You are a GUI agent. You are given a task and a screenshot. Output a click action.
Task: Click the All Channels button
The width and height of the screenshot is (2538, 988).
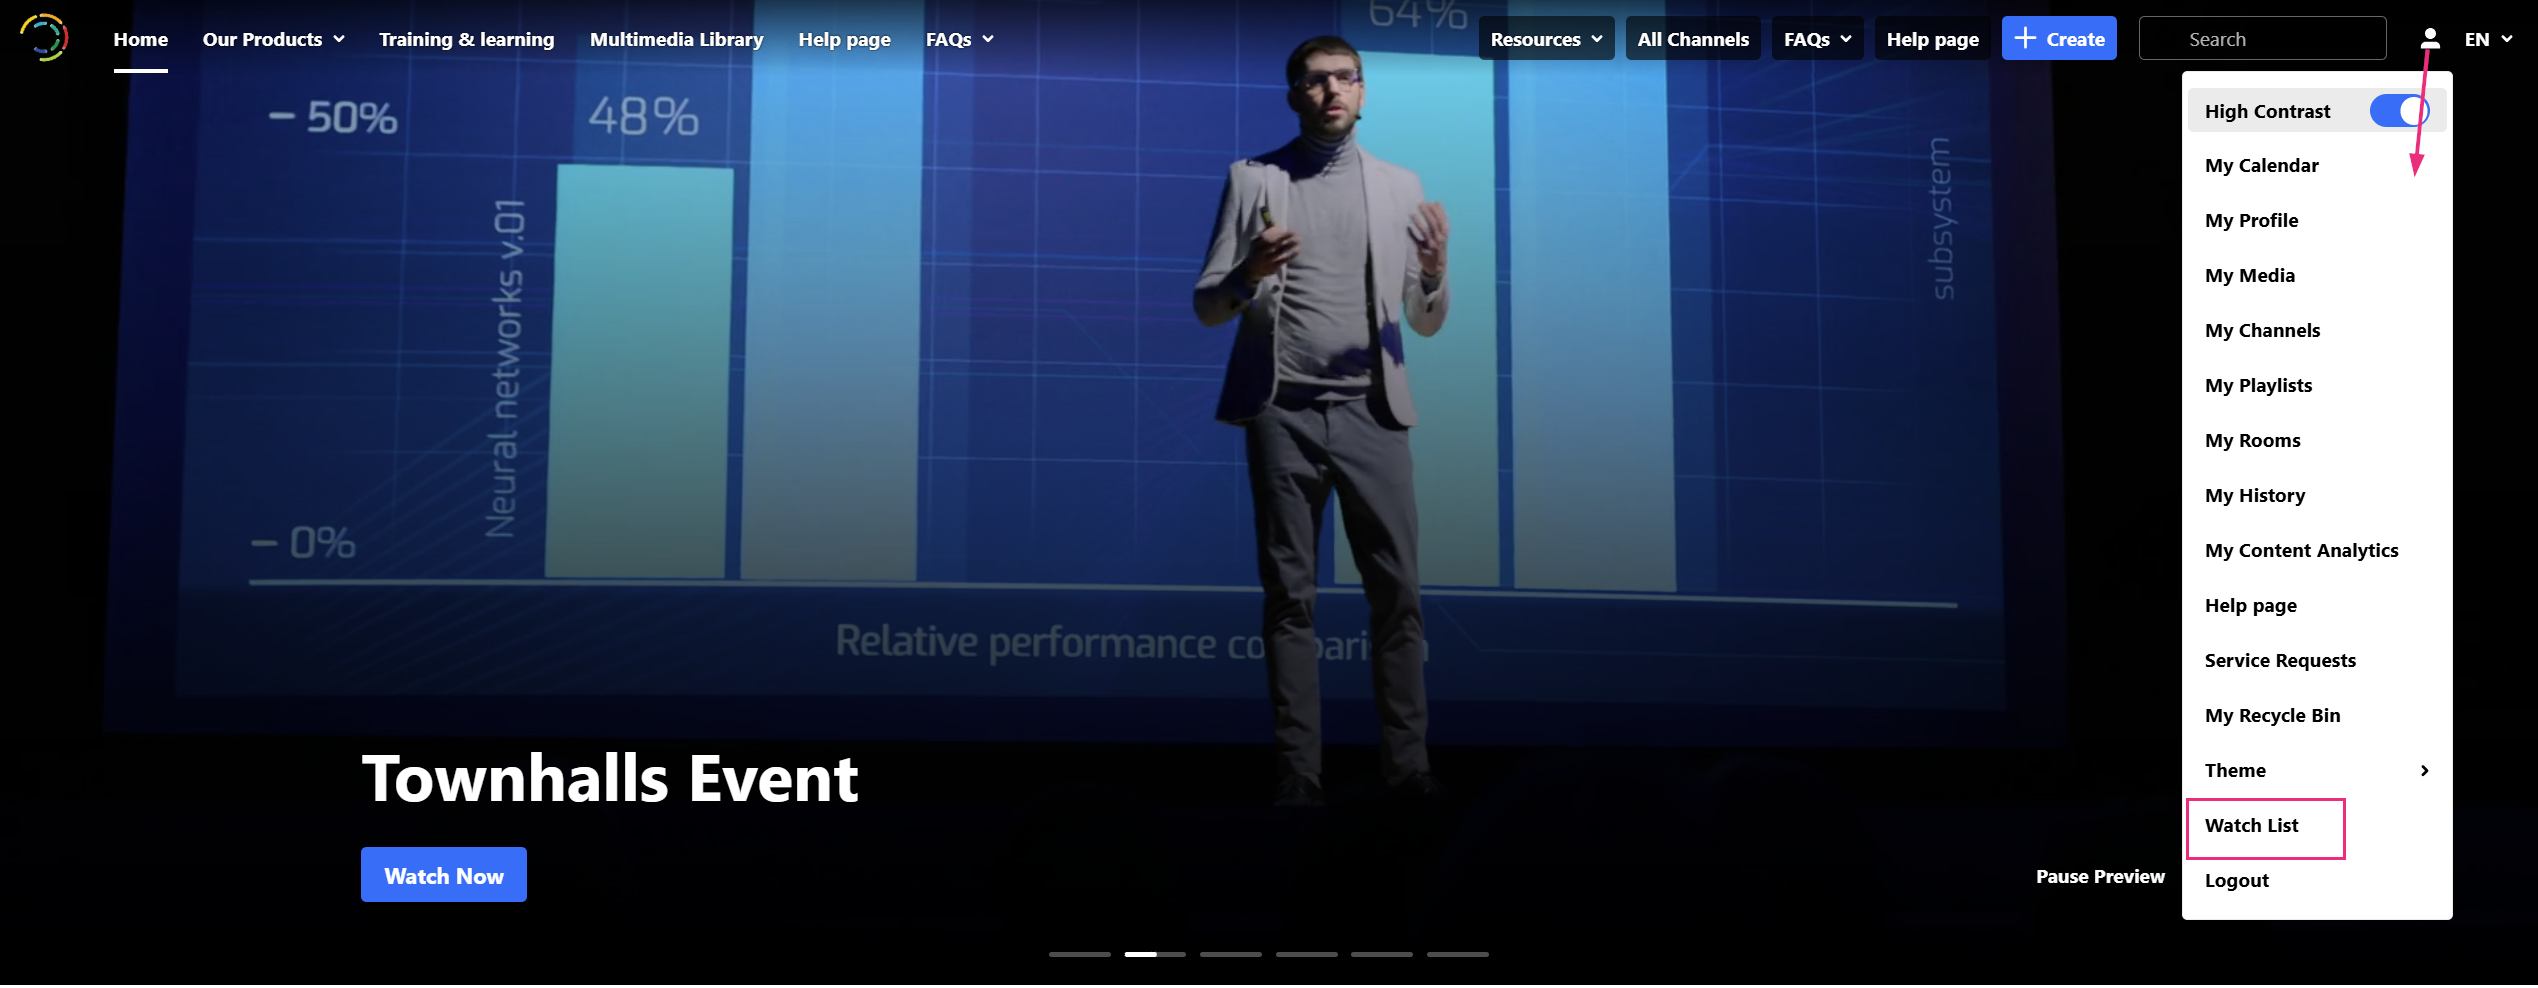[1693, 39]
